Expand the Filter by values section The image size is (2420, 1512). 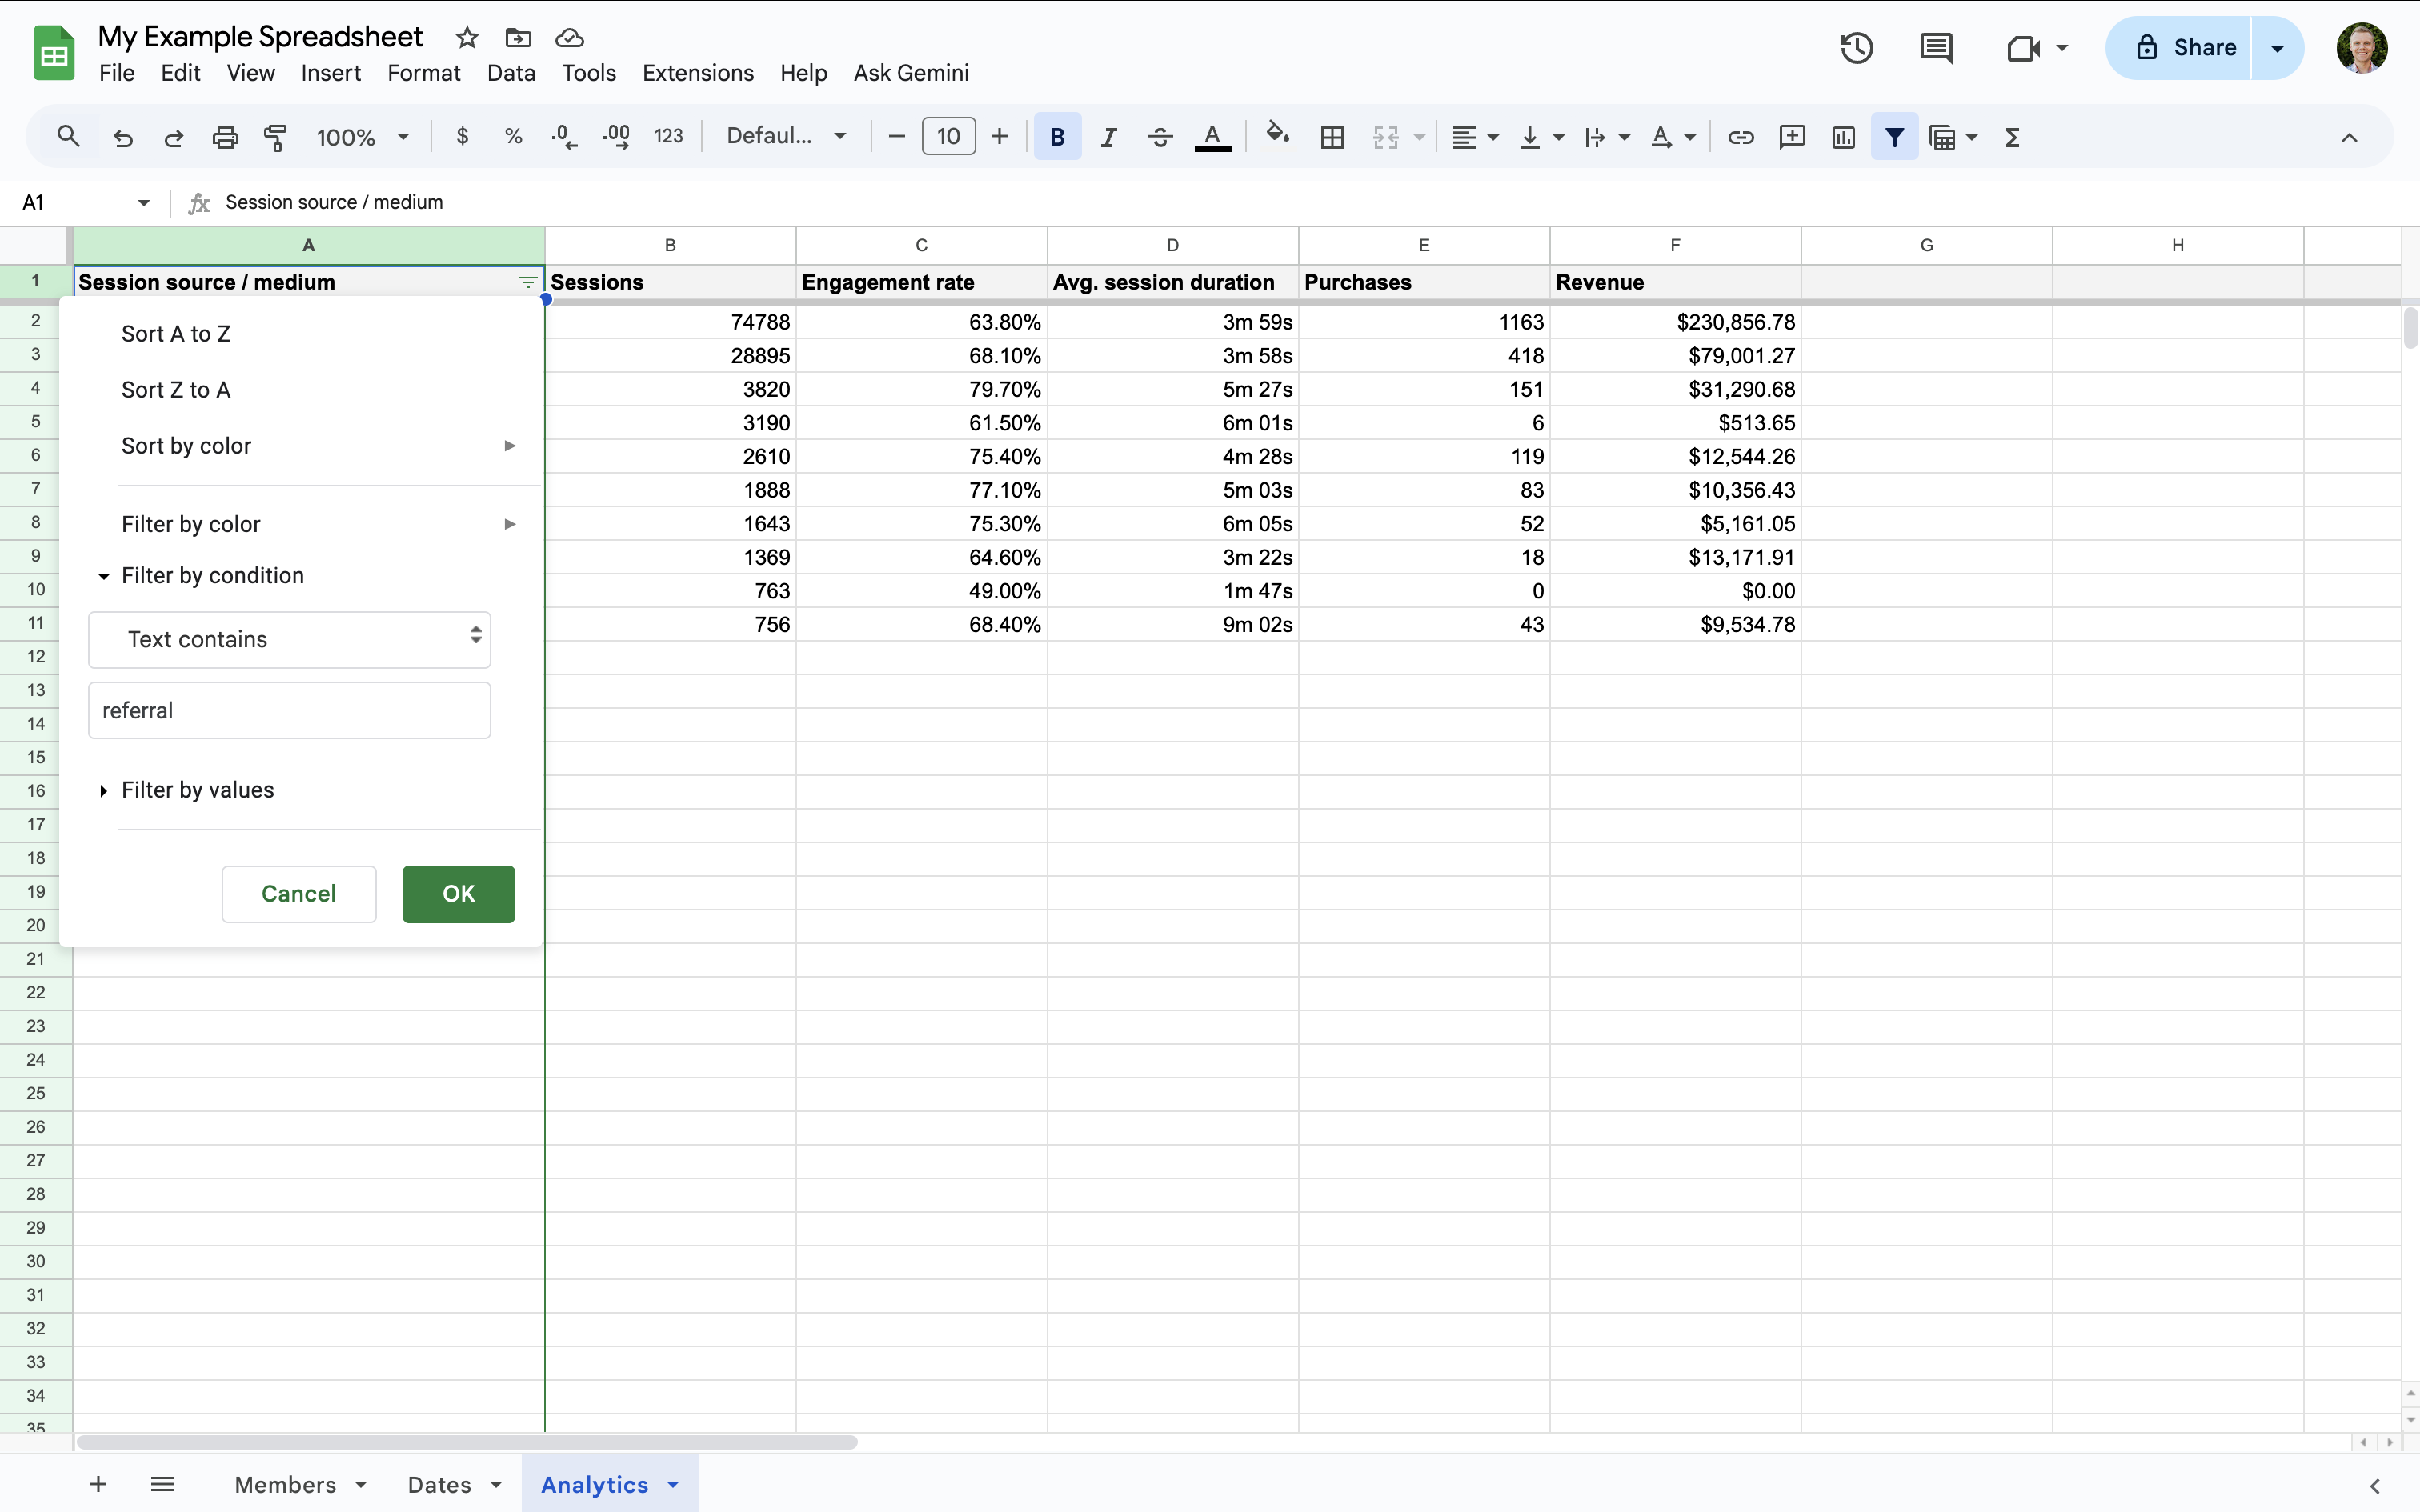[x=104, y=789]
